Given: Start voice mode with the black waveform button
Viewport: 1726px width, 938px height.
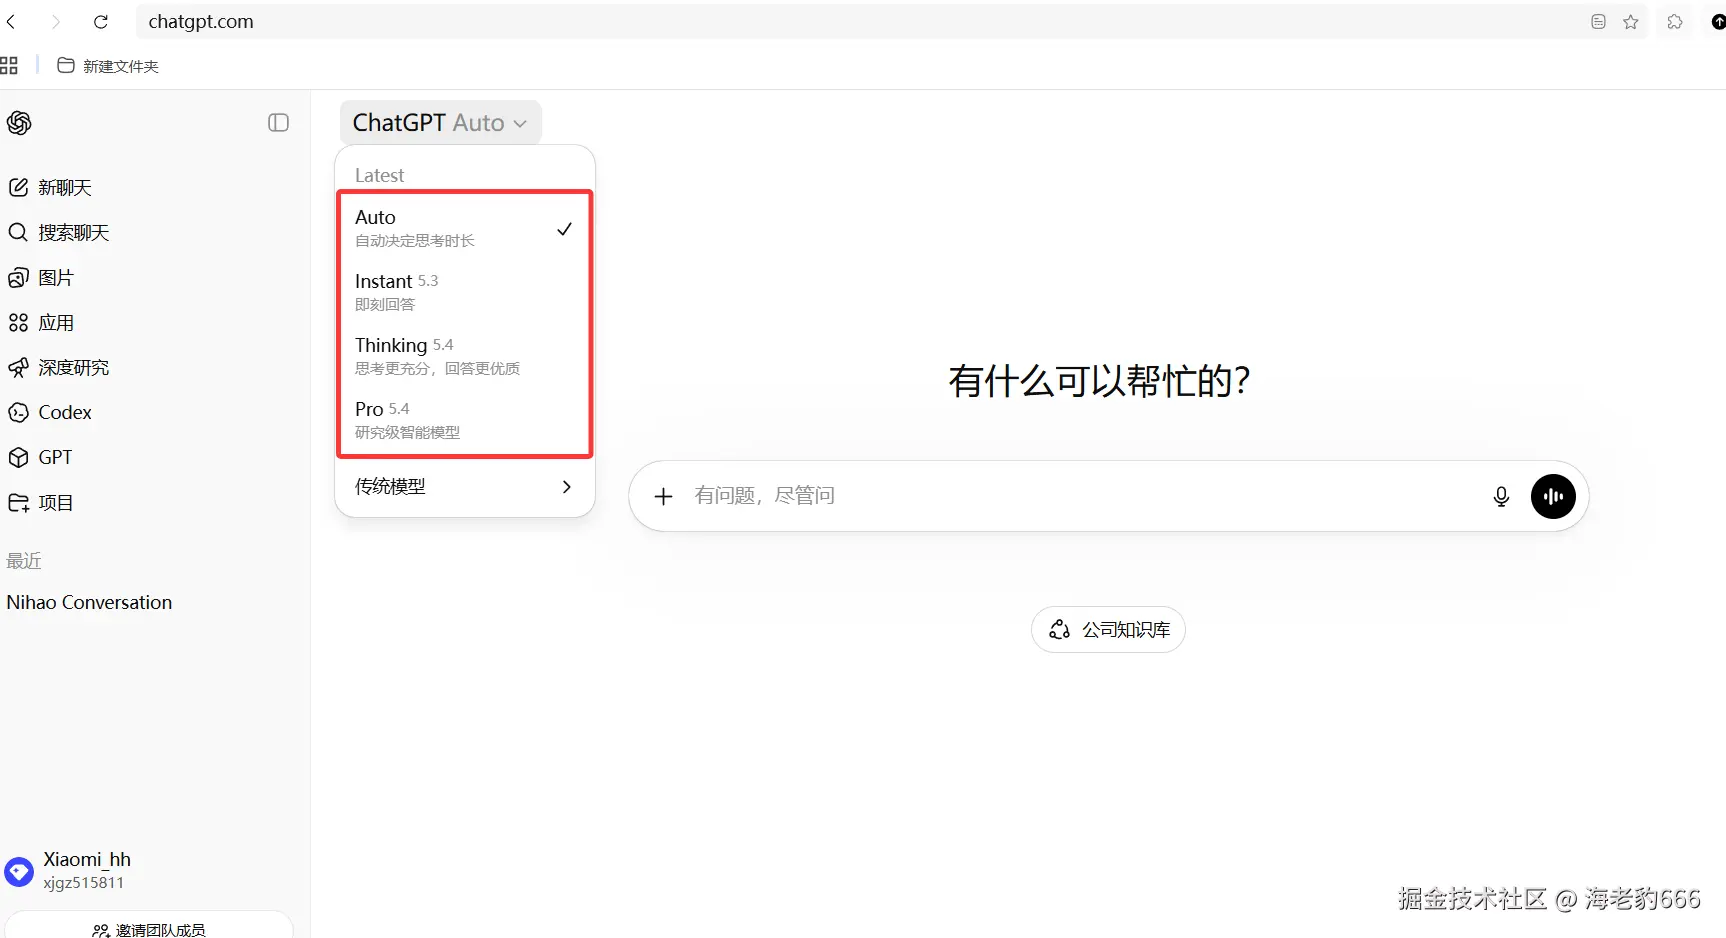Looking at the screenshot, I should click(x=1553, y=496).
